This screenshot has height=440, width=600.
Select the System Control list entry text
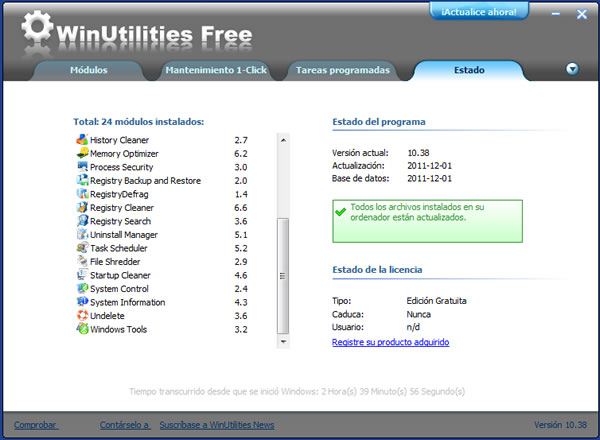point(119,288)
